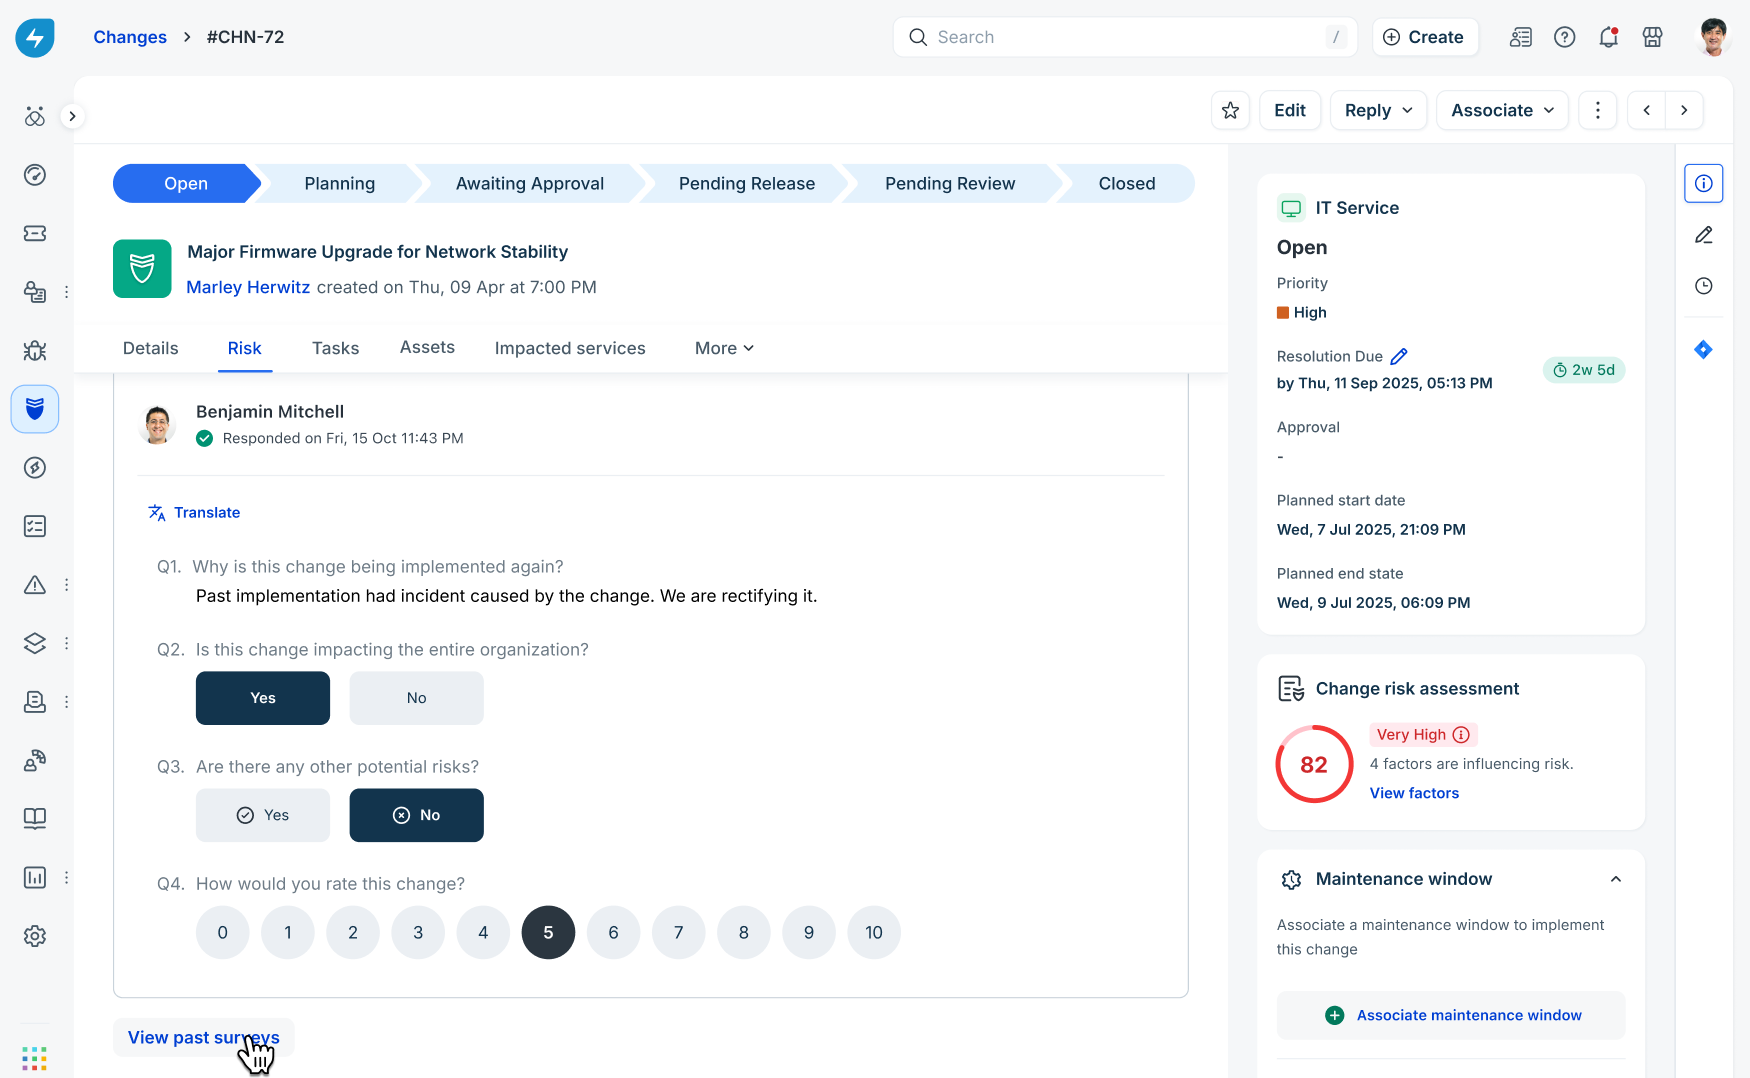Choose rating 8 for Q4
The image size is (1750, 1078).
744,932
